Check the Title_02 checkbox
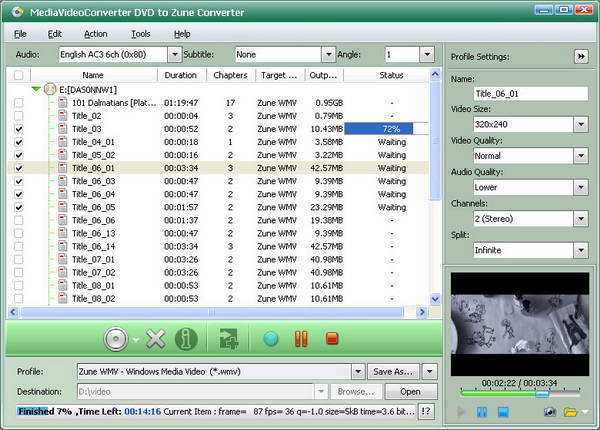 (x=18, y=116)
